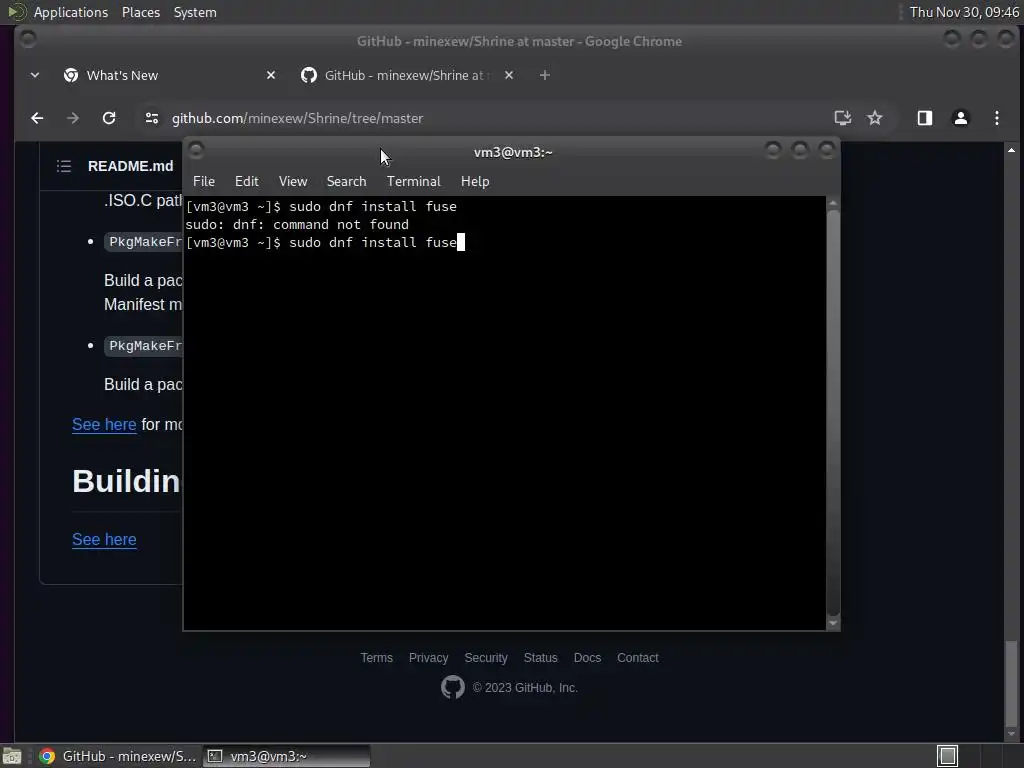Click the terminal scrollbar down arrow

[833, 623]
